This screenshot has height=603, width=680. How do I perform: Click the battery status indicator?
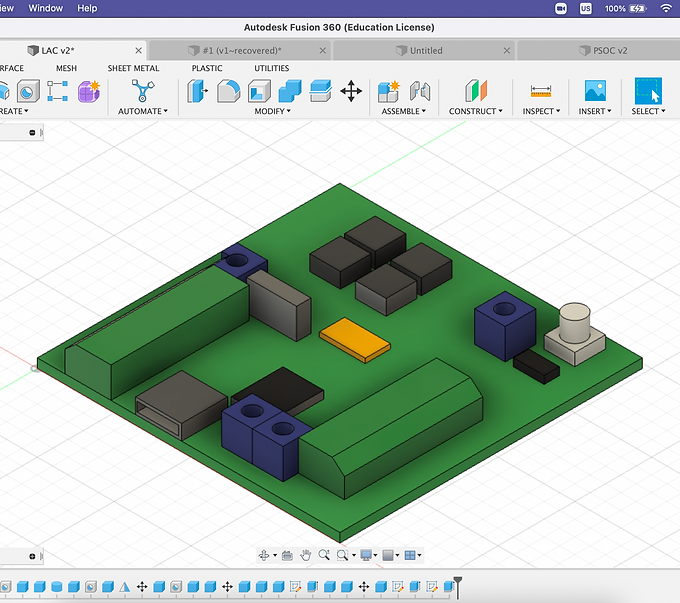(x=625, y=8)
